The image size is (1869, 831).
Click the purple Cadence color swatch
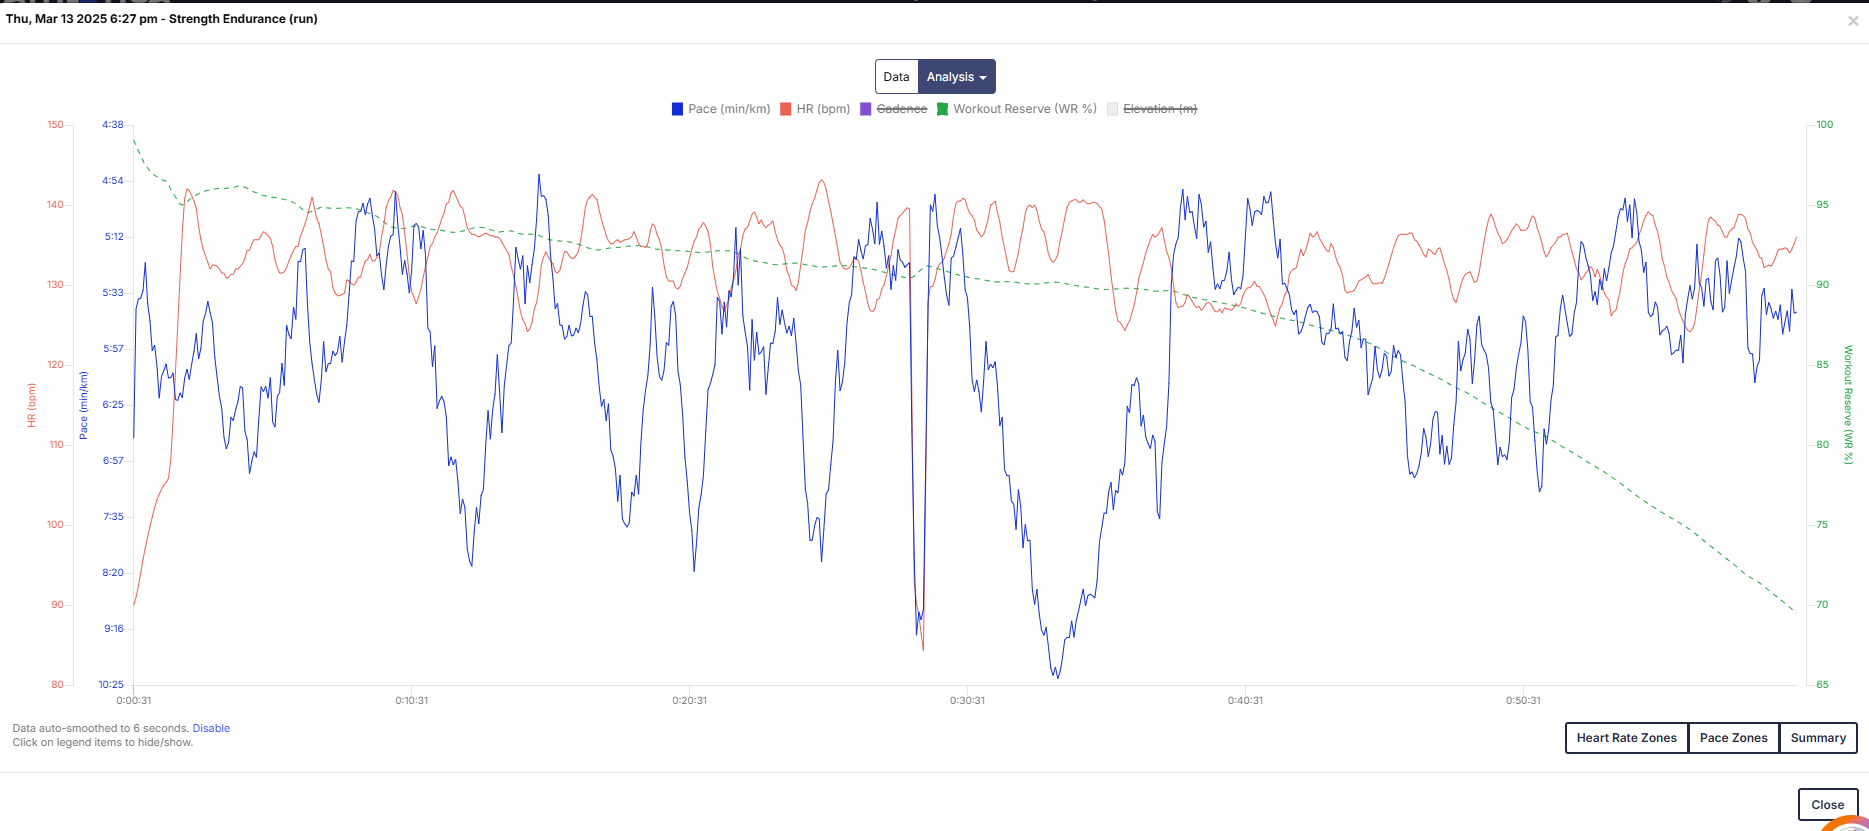866,109
